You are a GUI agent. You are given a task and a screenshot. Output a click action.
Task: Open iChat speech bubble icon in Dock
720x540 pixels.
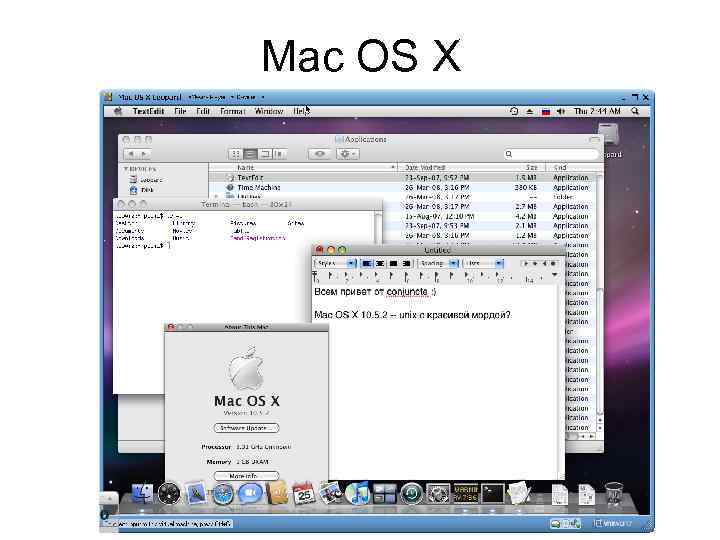[250, 494]
